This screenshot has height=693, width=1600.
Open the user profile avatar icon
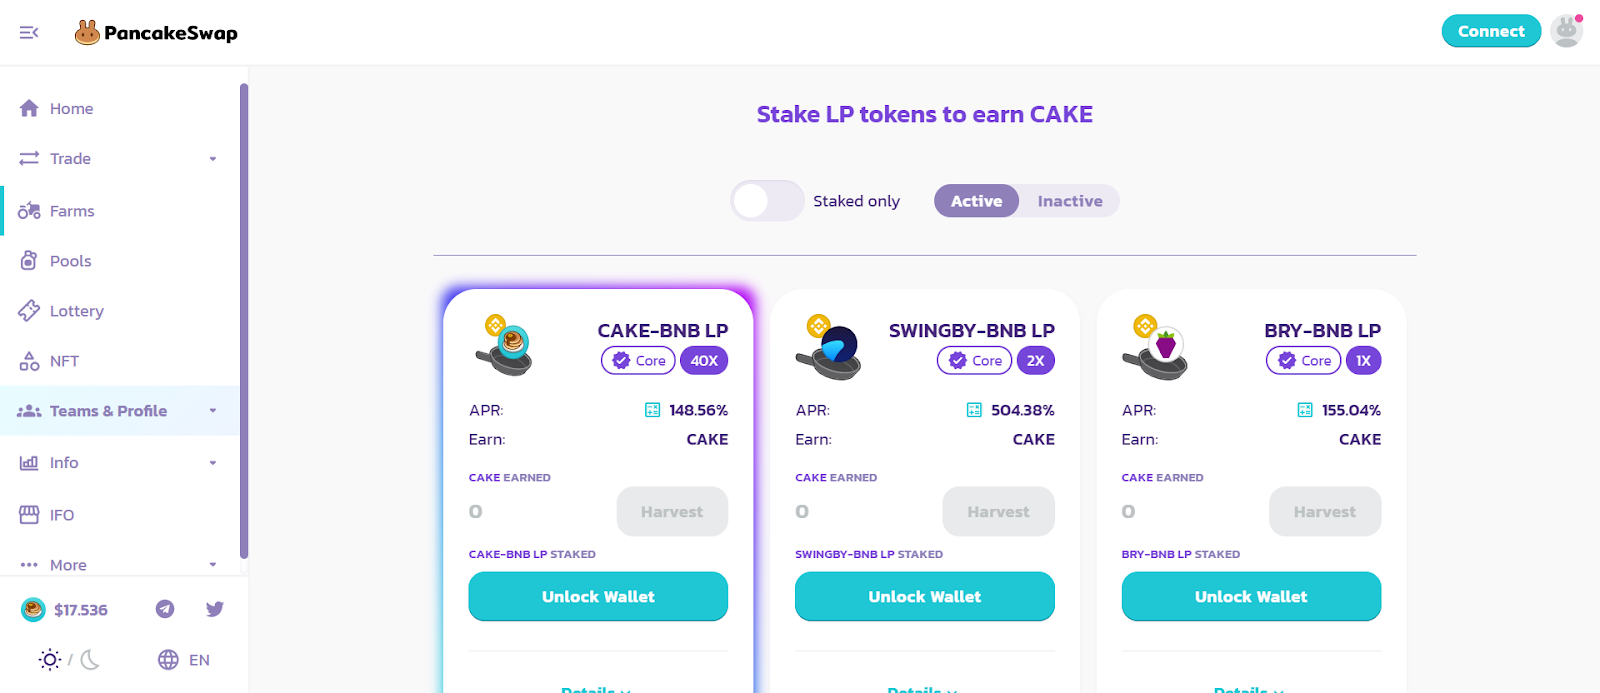click(x=1567, y=31)
